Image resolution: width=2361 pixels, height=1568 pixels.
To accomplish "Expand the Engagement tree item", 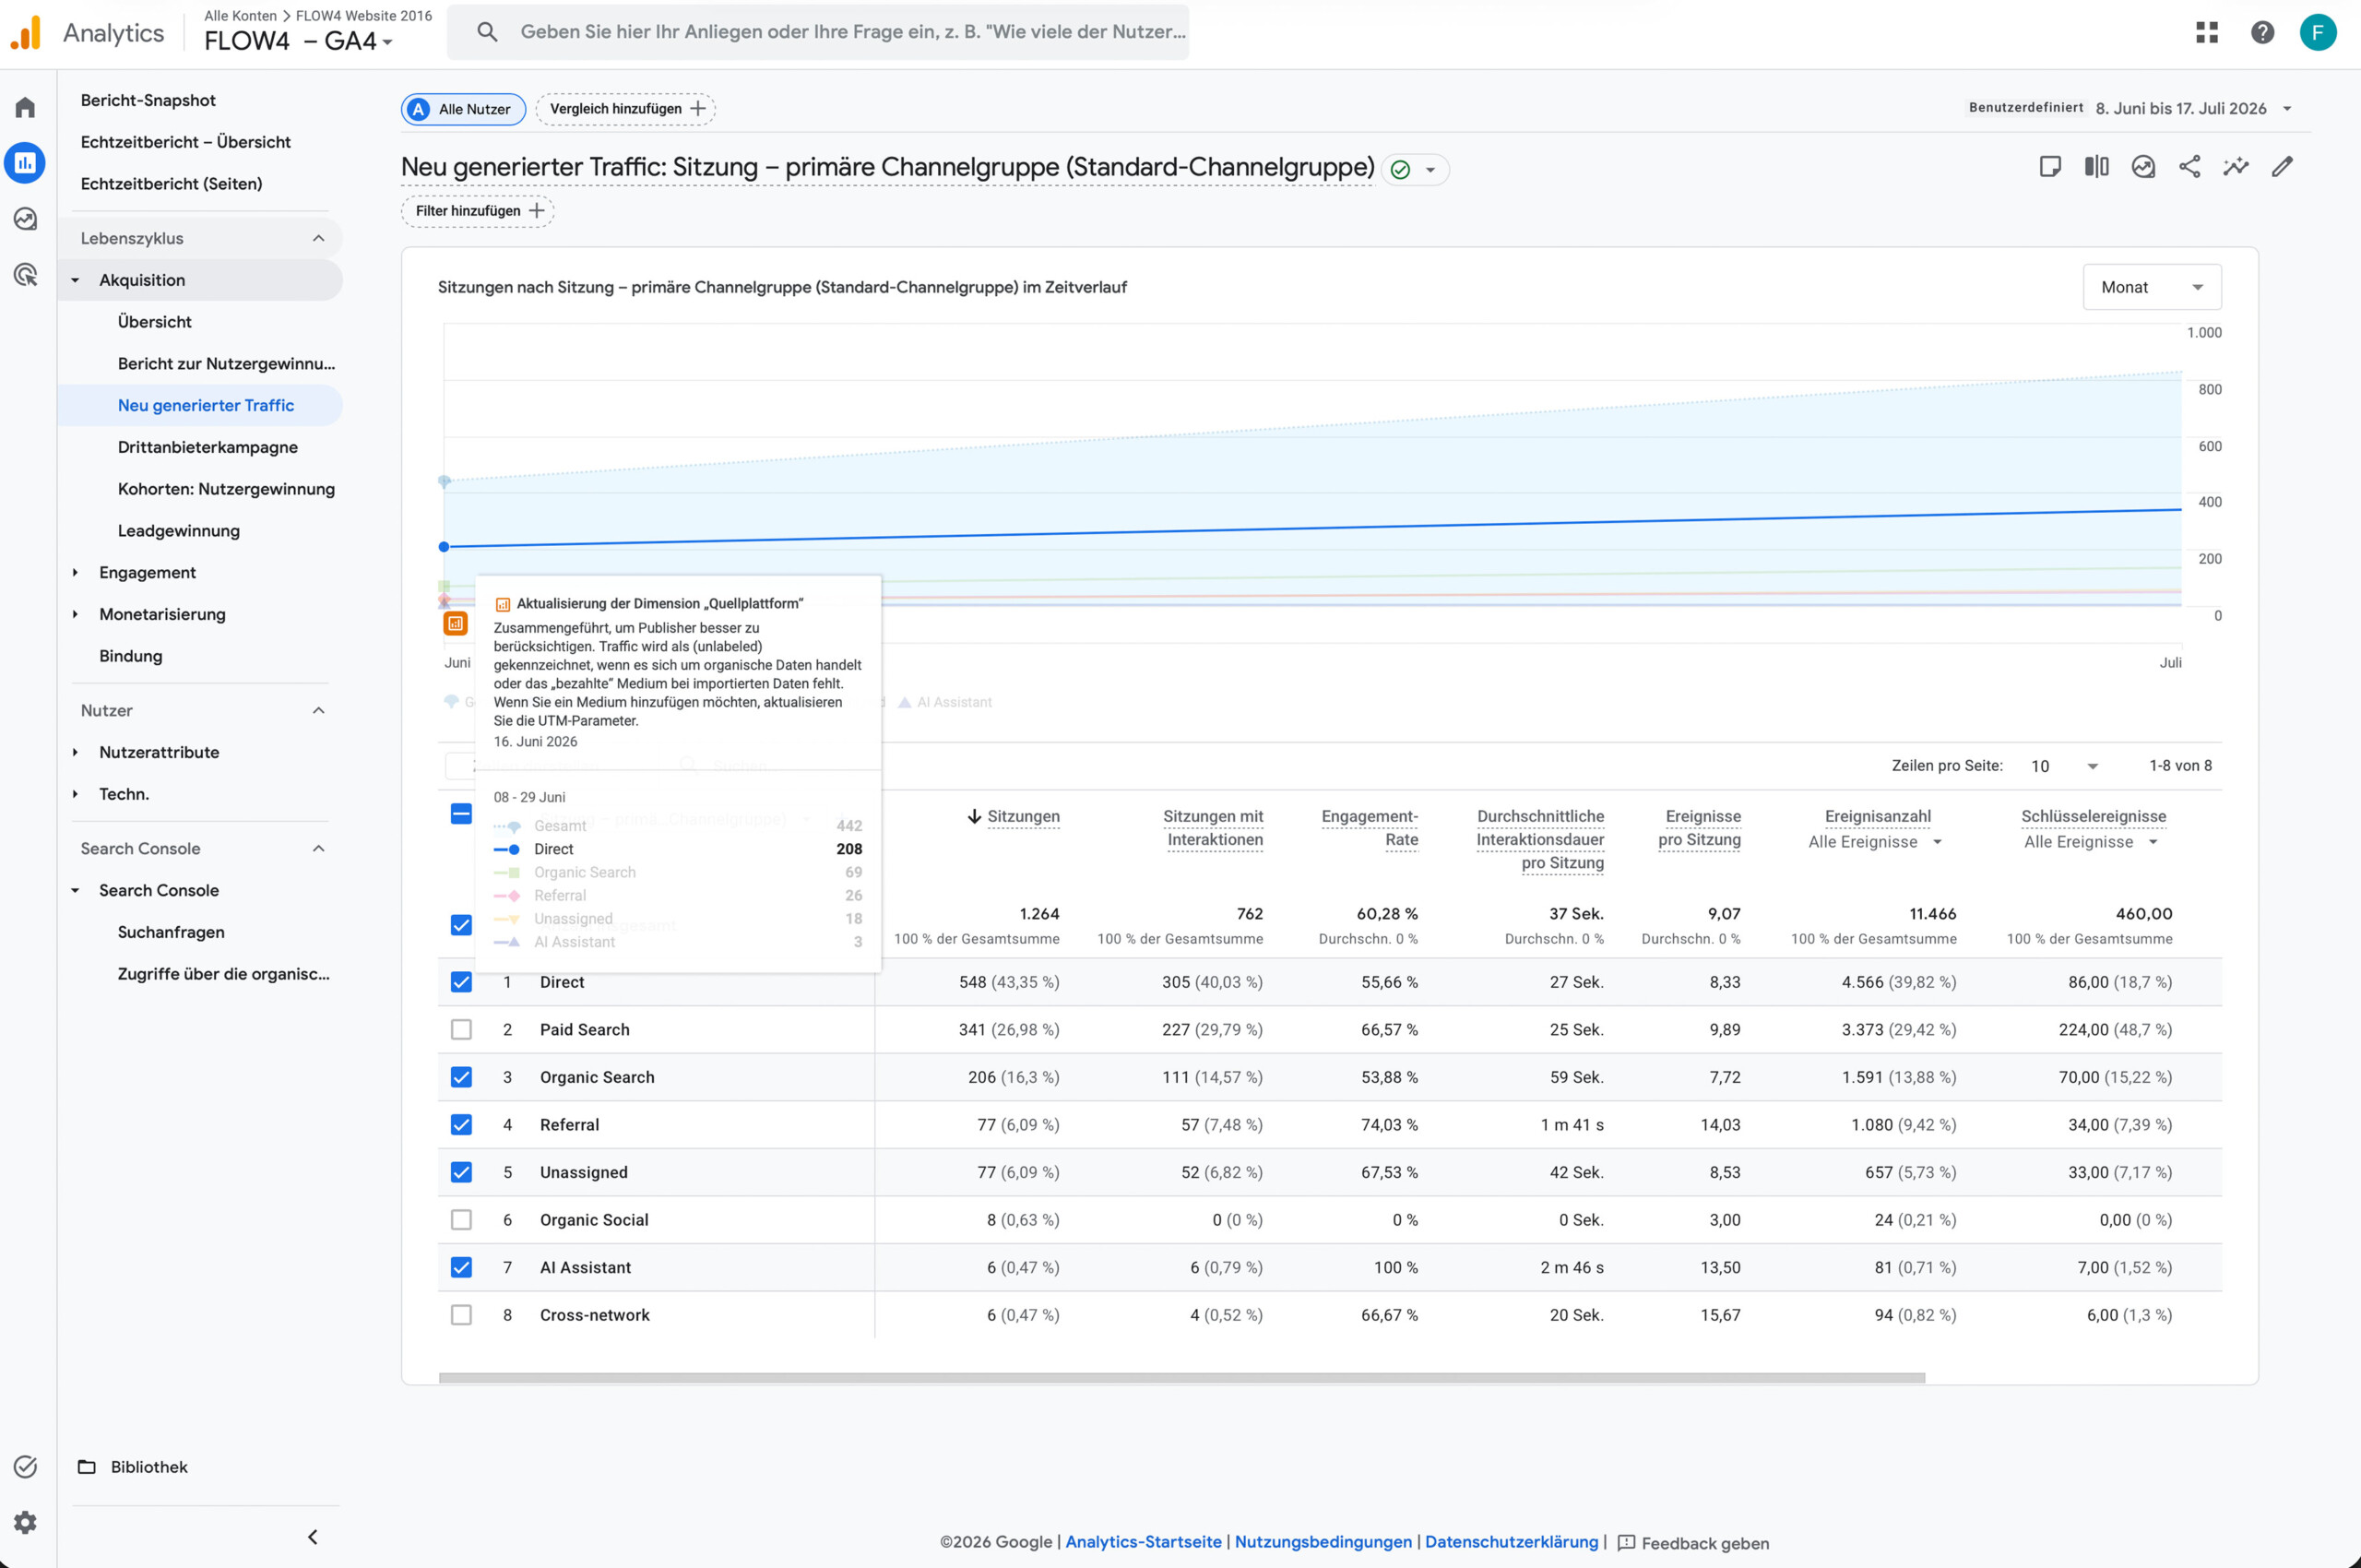I will (75, 572).
